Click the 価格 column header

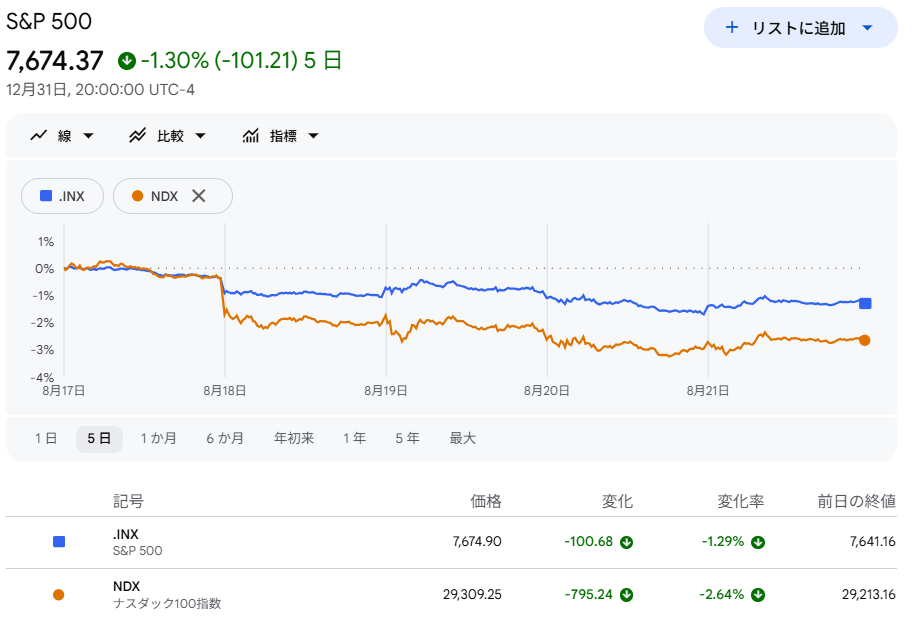pos(486,501)
